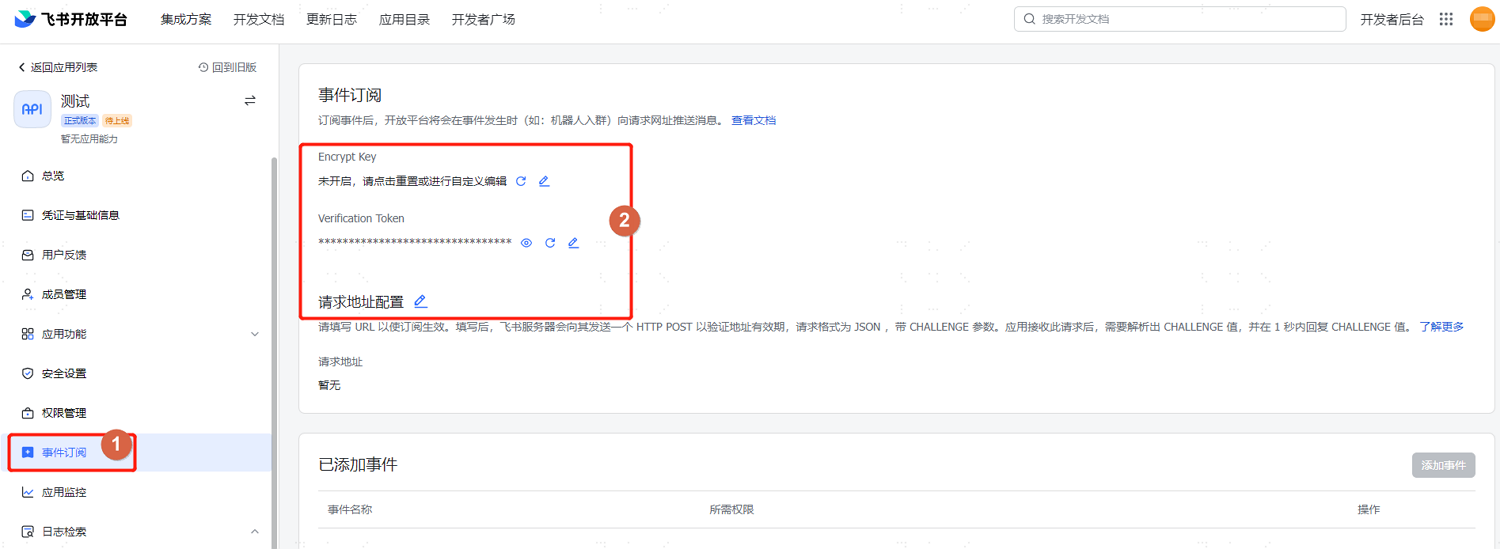Open the 查看文档 link
1500x549 pixels.
(x=753, y=120)
